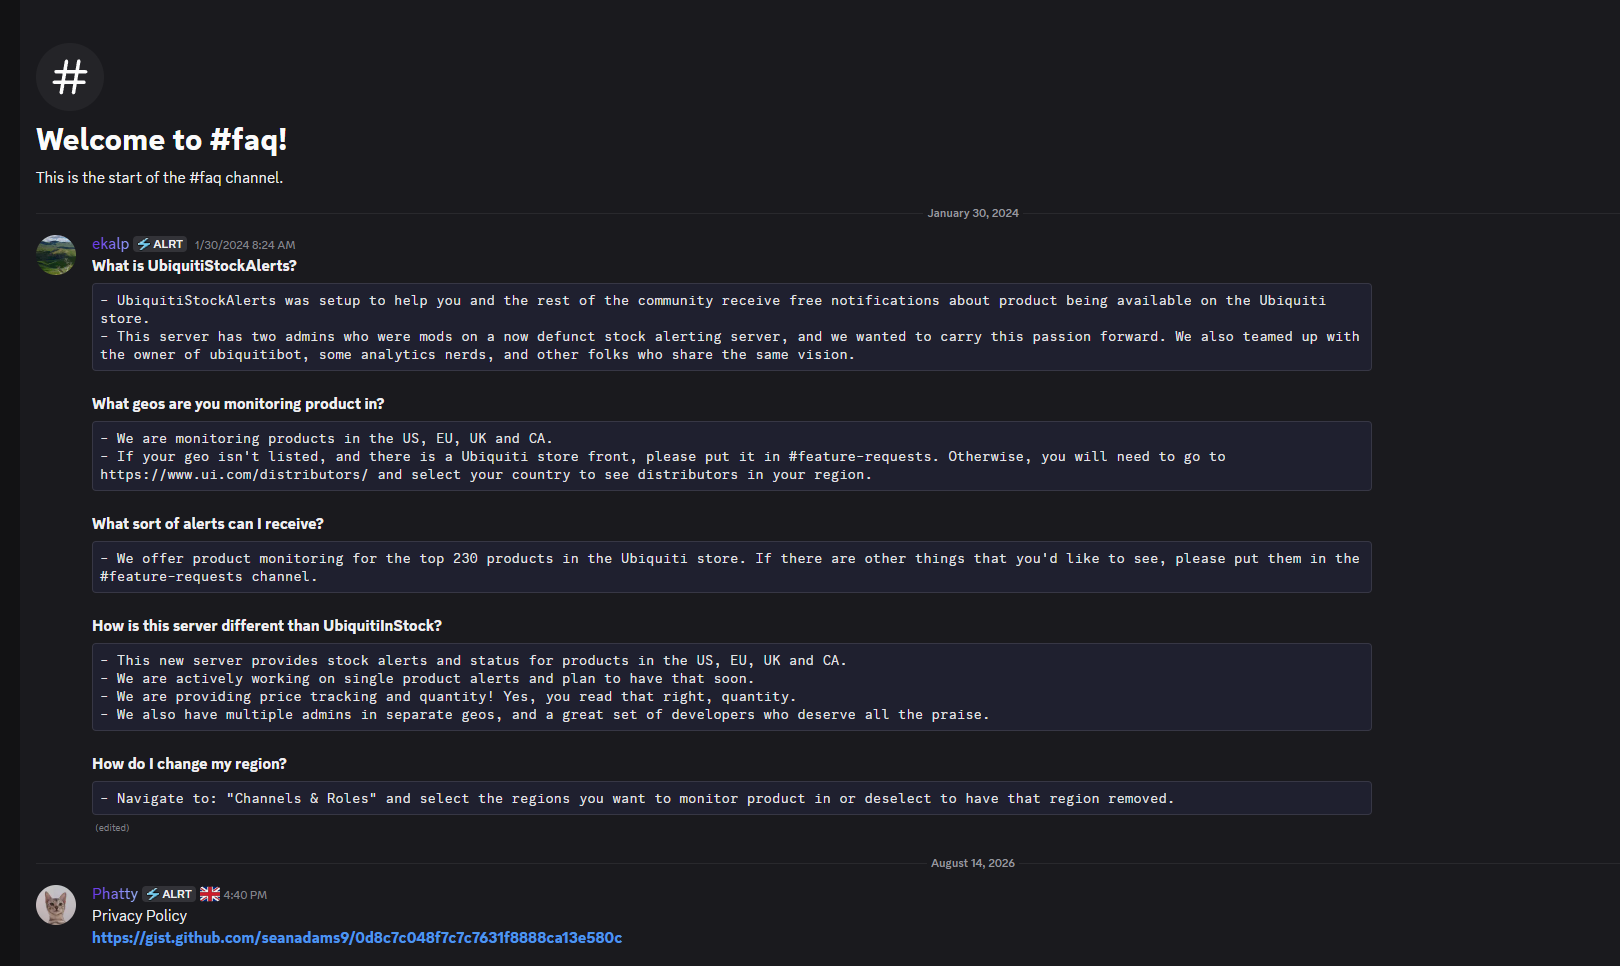The image size is (1620, 966).
Task: Click the Phatty username
Action: [115, 894]
